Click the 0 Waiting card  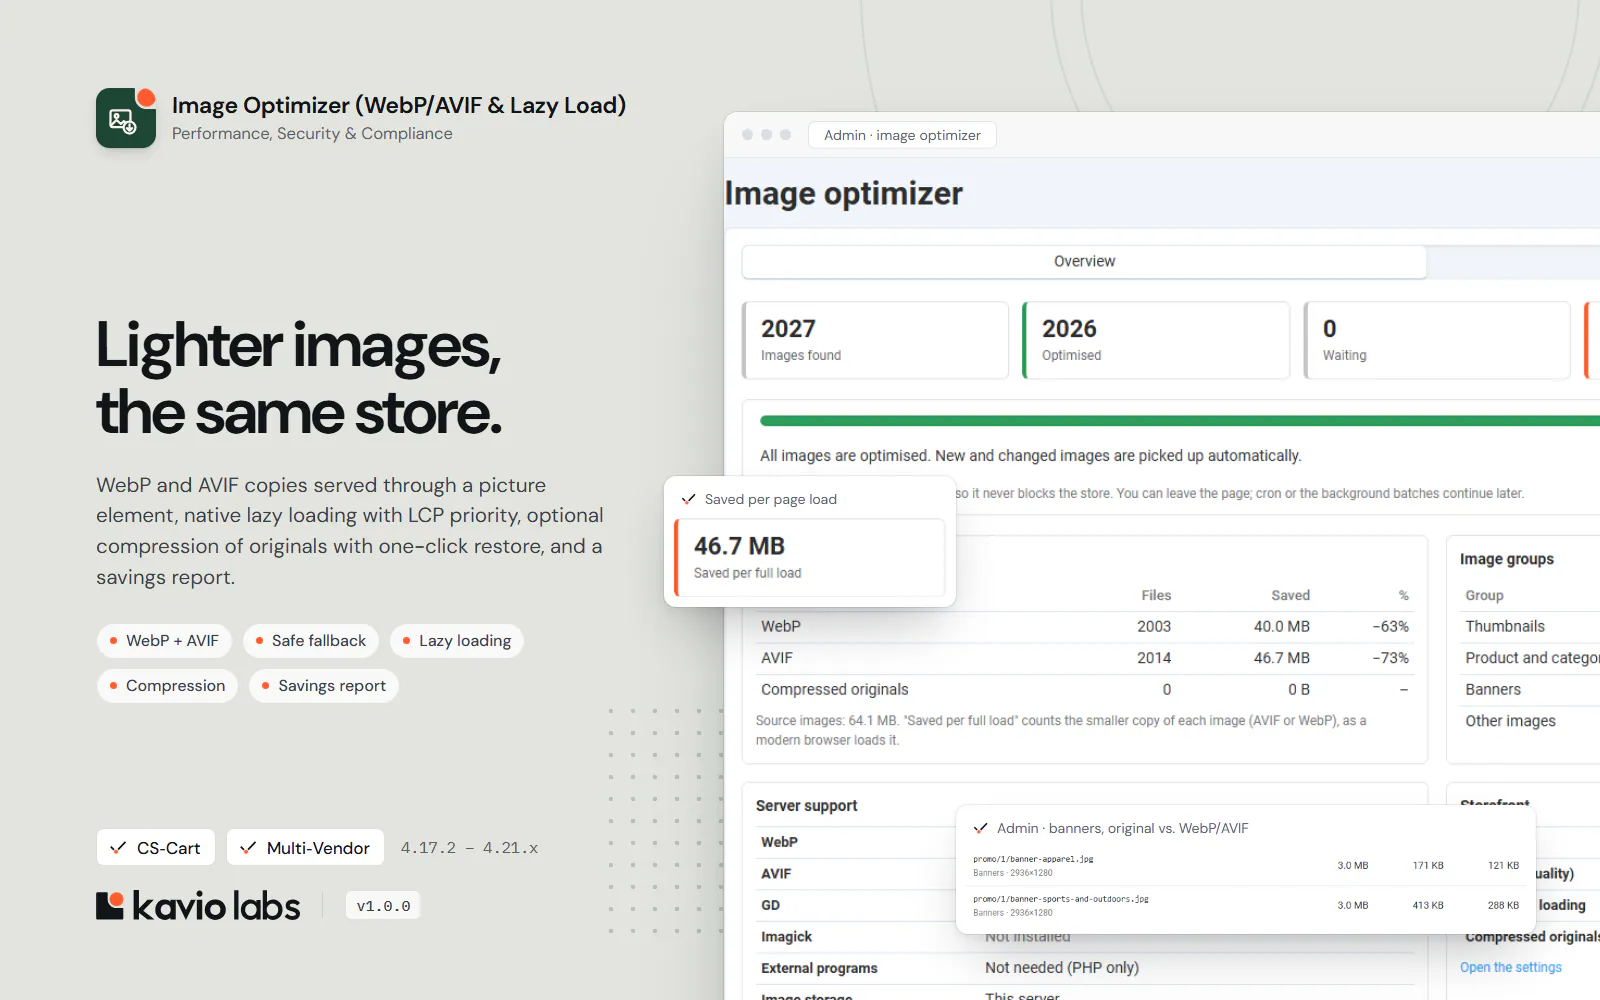point(1437,340)
